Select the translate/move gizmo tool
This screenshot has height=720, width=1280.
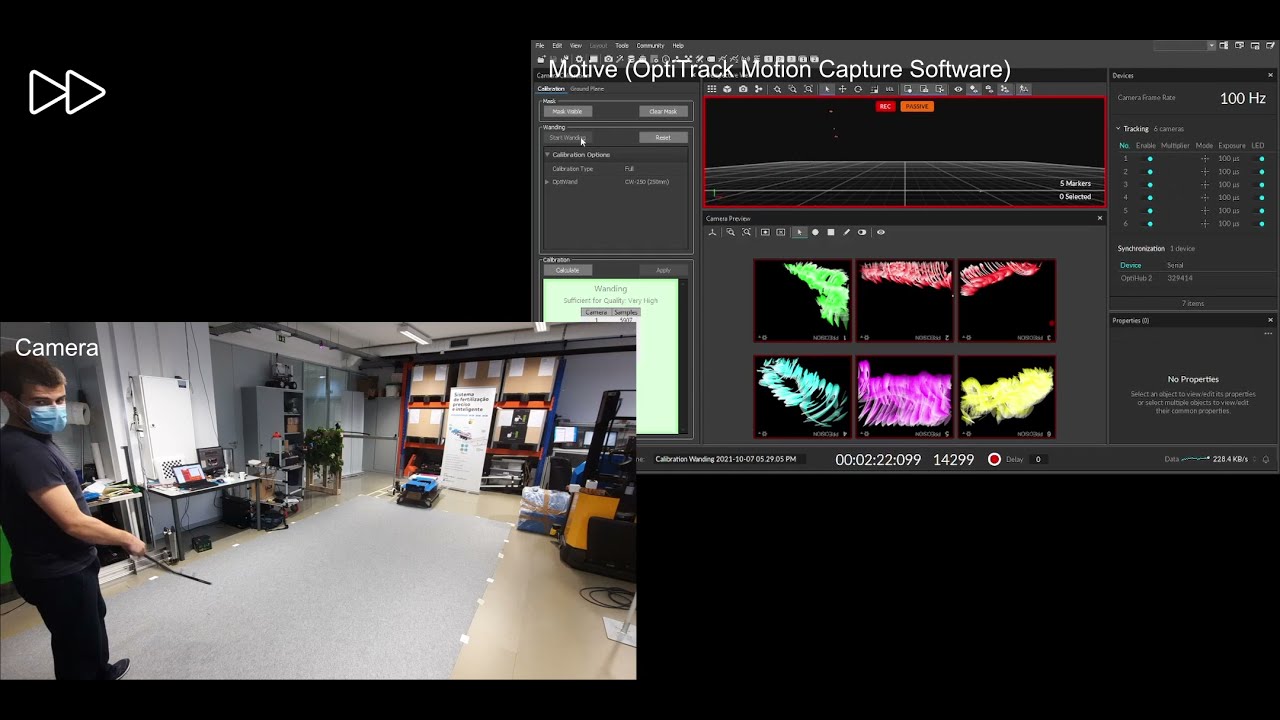click(843, 89)
